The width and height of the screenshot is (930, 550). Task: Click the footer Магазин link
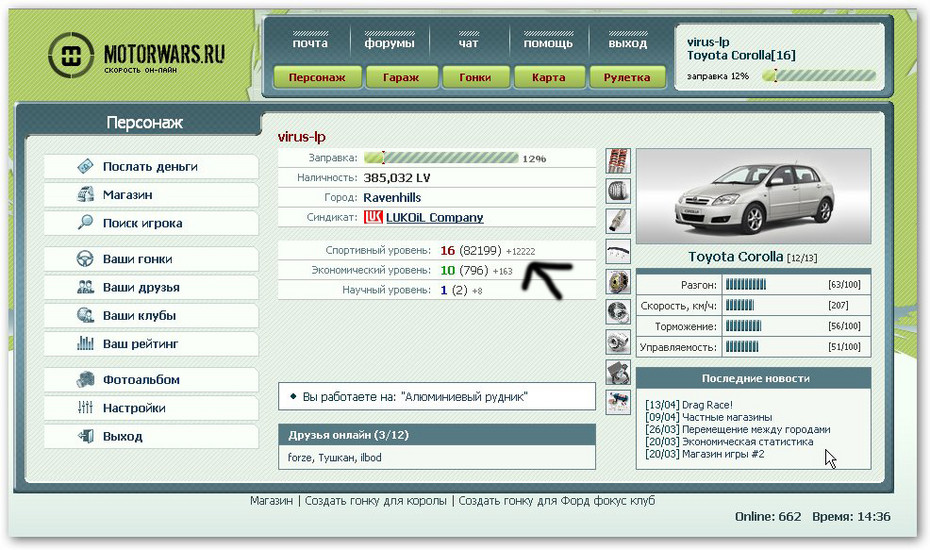271,501
